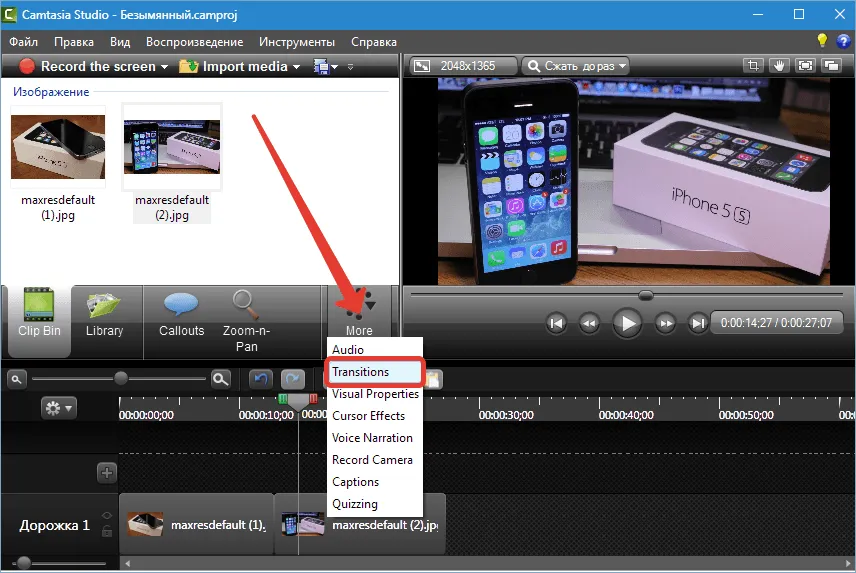Open the Вид menu

pos(120,42)
